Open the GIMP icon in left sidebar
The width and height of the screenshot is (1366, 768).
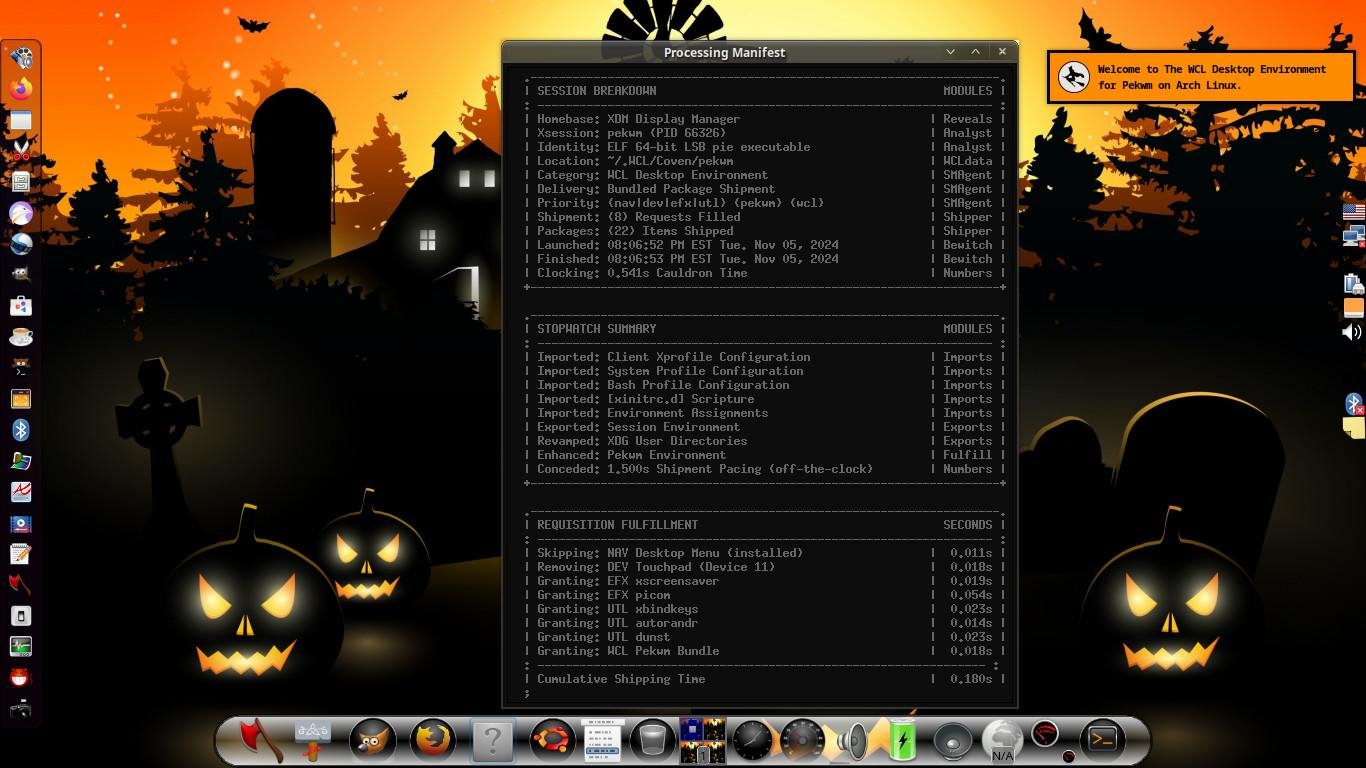click(x=21, y=275)
